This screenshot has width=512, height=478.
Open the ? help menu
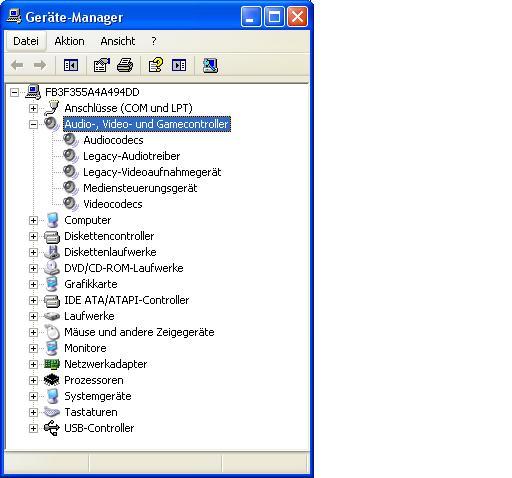pos(154,41)
